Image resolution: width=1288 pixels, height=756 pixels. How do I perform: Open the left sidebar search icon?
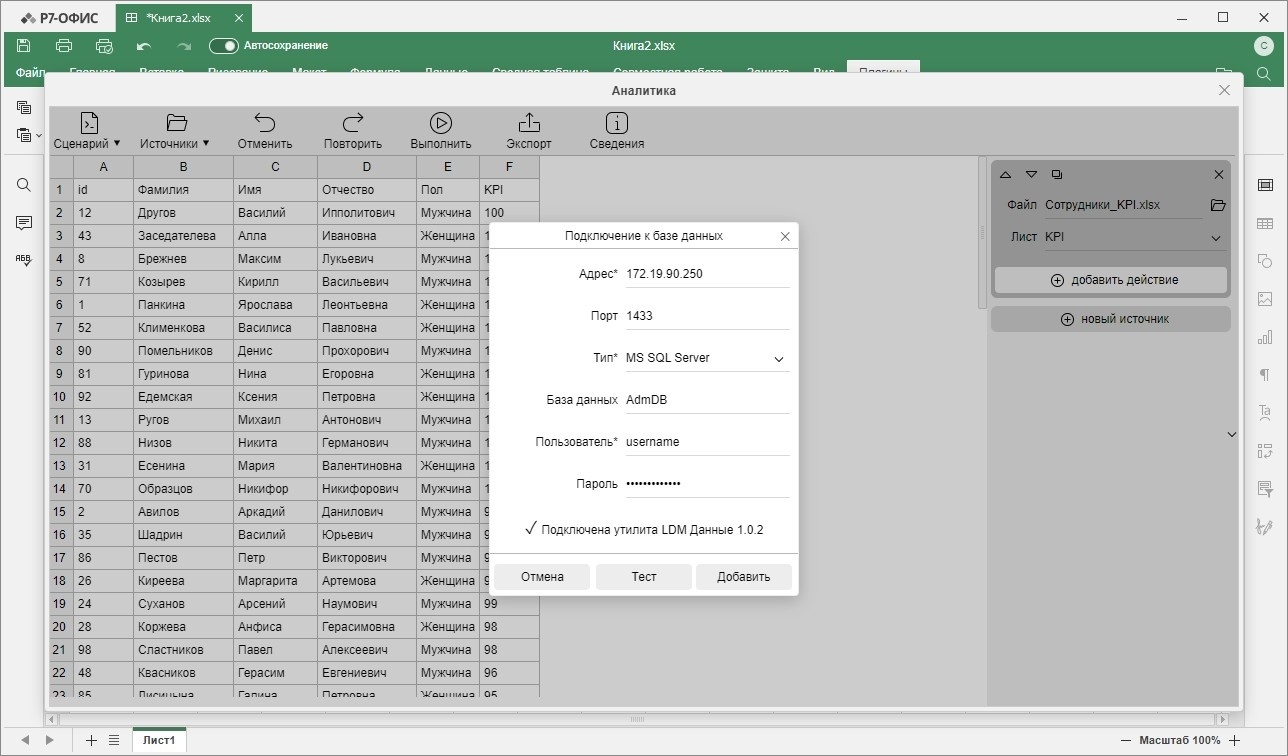pos(24,185)
